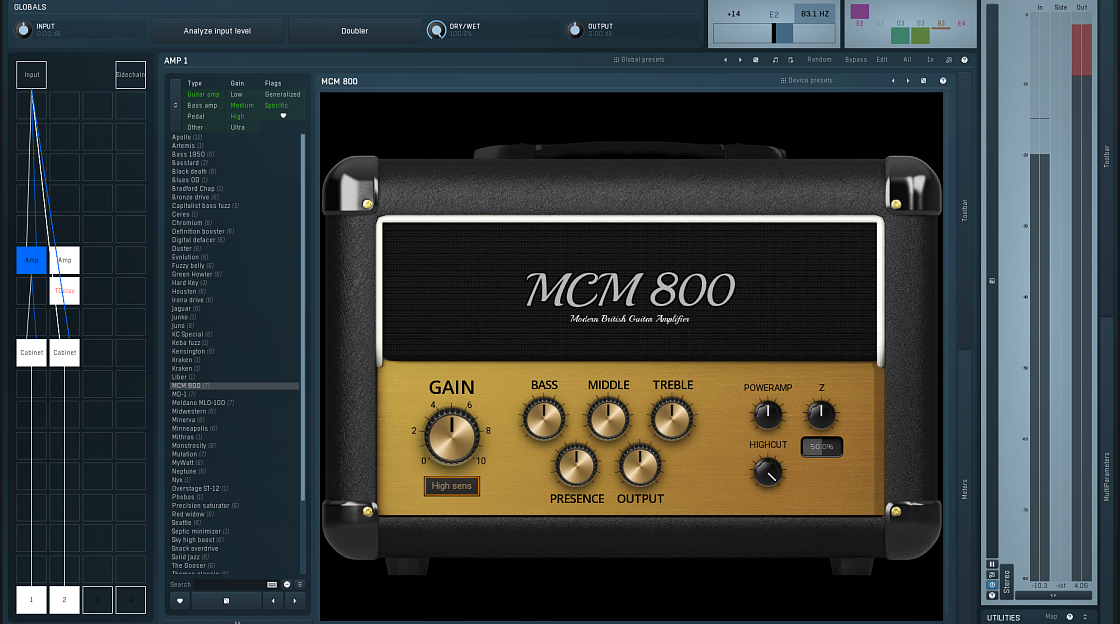Open the search list options menu
1120x624 pixels.
(300, 584)
